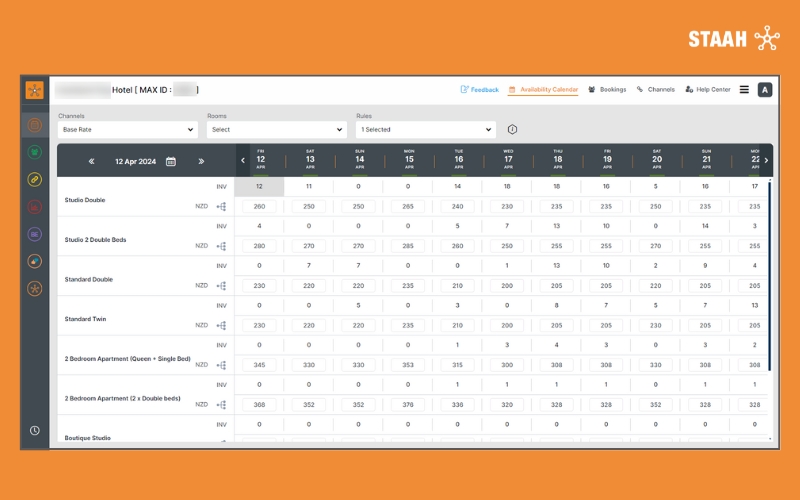Click Studio Double rate plan tree icon
The image size is (800, 500).
(x=221, y=207)
